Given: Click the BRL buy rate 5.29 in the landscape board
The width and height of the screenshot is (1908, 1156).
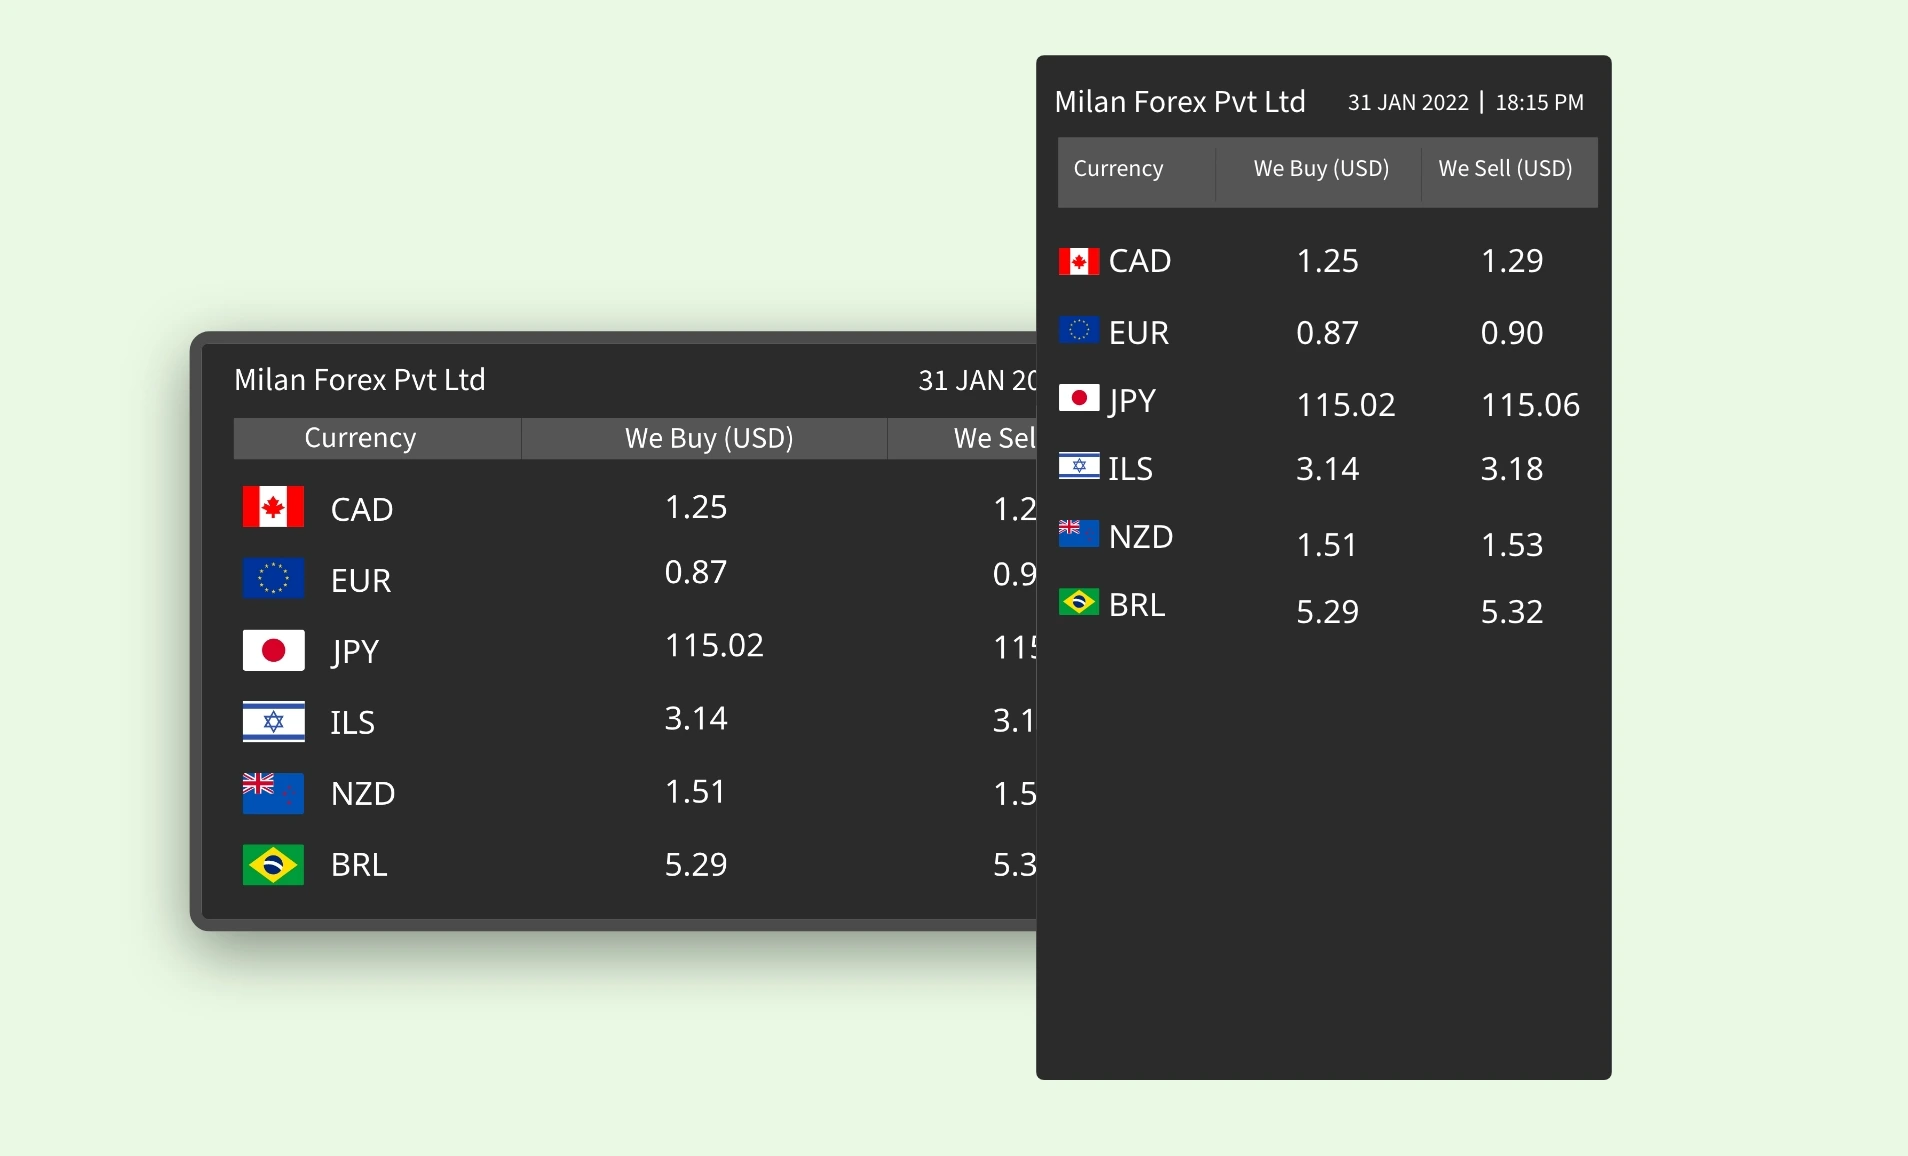Looking at the screenshot, I should (x=696, y=865).
